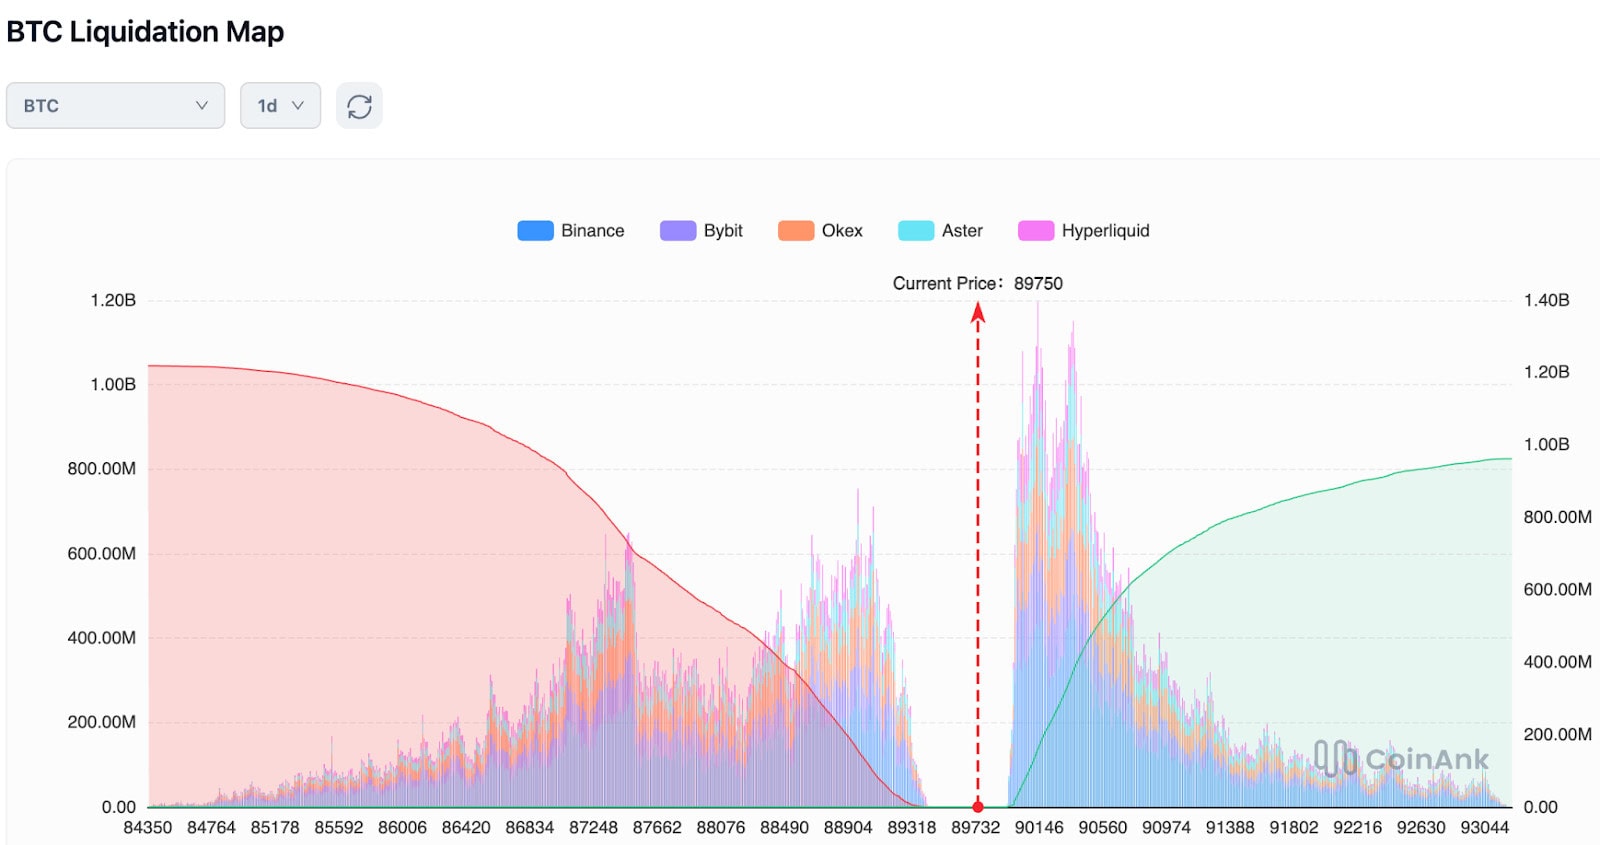Click the orange Okex legend swatch

(x=795, y=231)
